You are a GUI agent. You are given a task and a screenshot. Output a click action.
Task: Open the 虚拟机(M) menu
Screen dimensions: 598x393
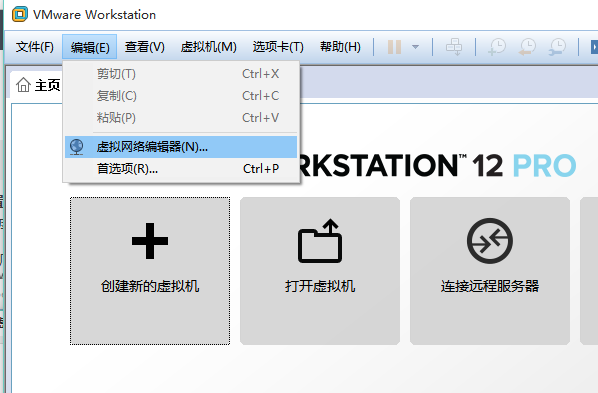pos(208,47)
